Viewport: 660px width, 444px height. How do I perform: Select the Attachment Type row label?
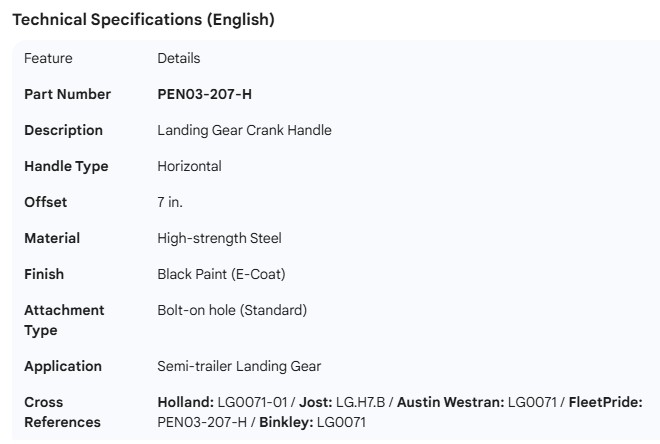64,320
